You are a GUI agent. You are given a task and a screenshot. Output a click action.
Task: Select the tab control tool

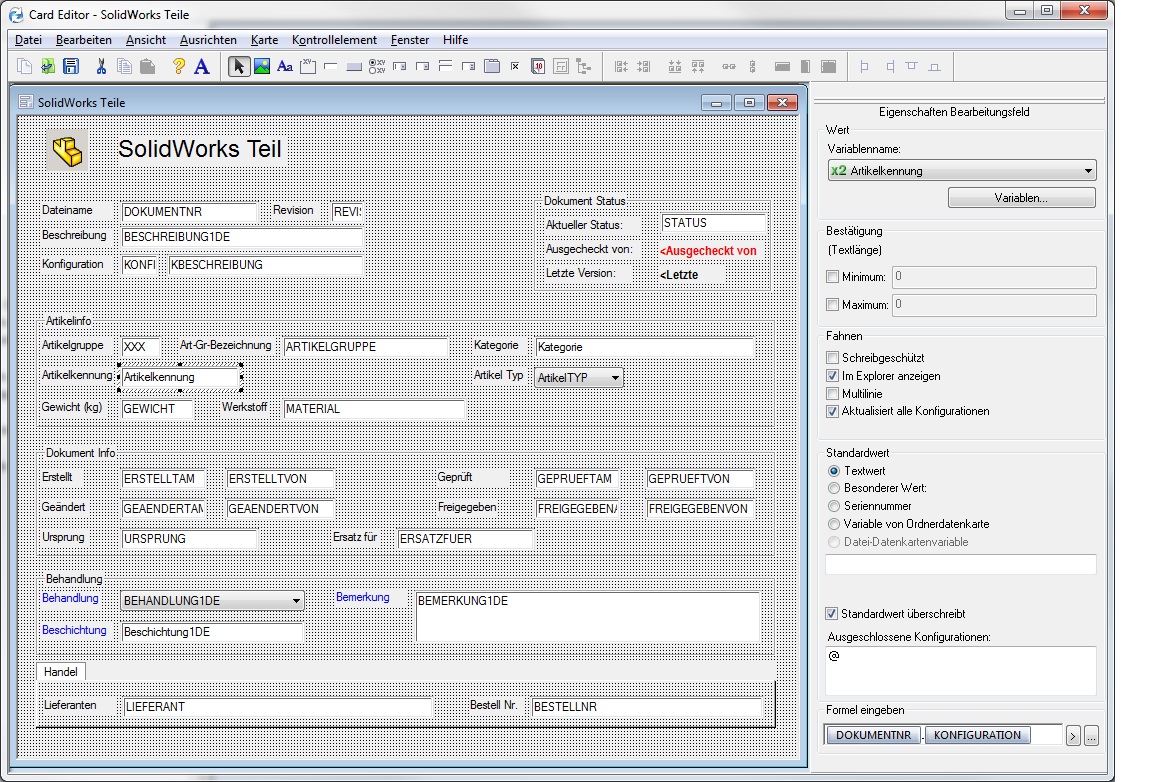tap(492, 67)
